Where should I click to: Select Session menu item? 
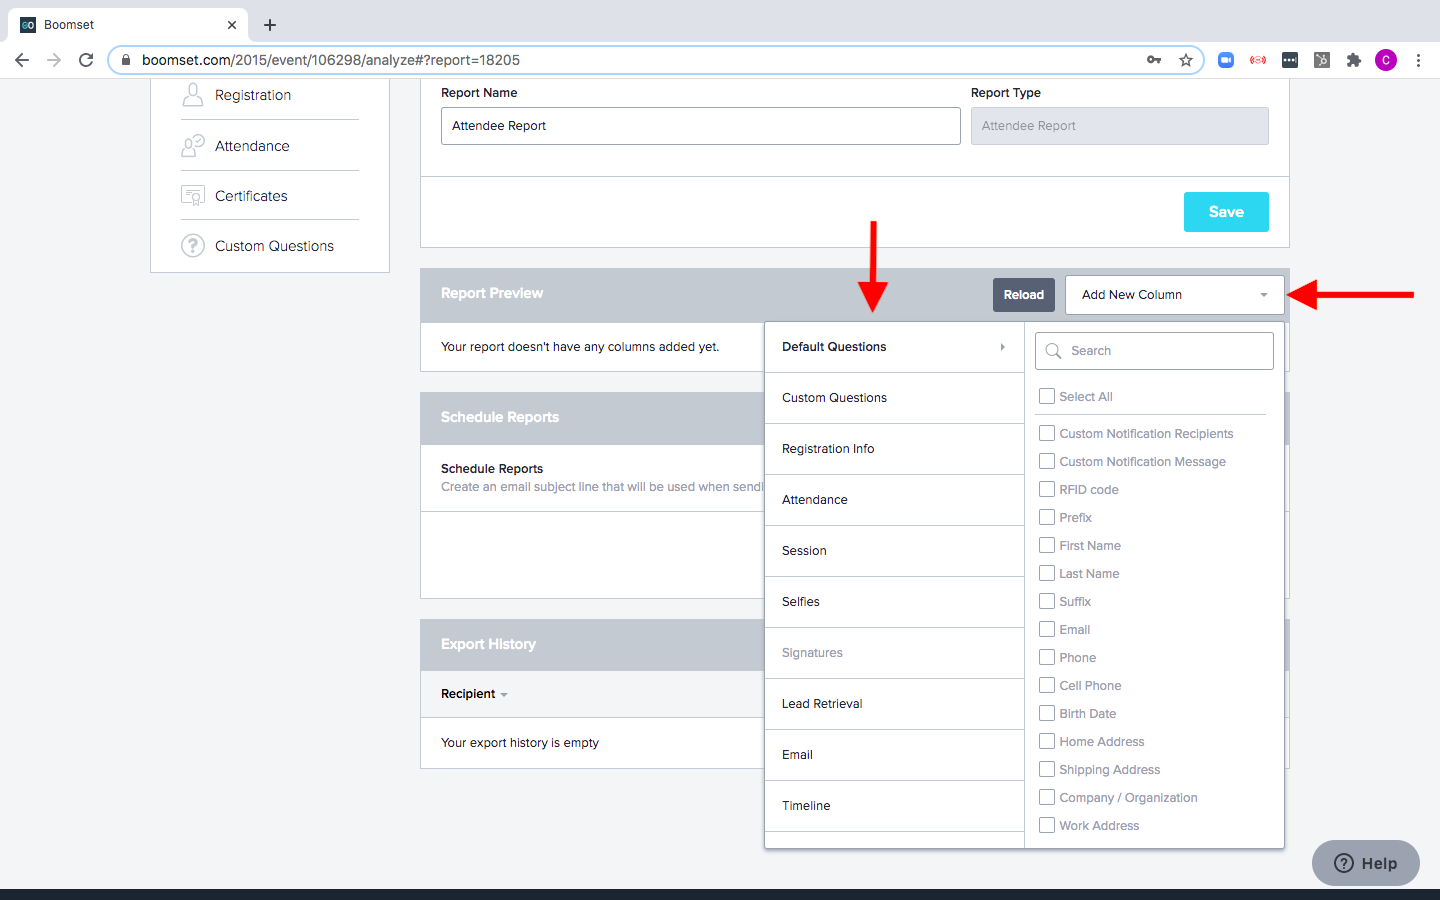pyautogui.click(x=894, y=551)
